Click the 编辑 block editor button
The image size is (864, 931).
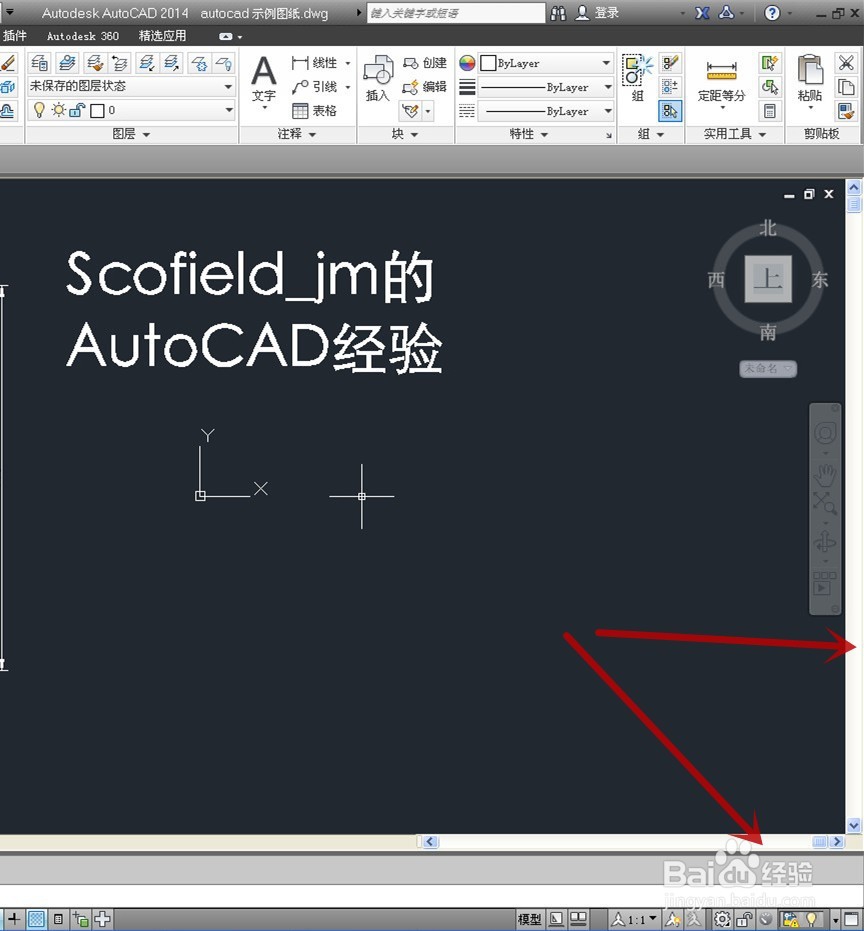424,87
